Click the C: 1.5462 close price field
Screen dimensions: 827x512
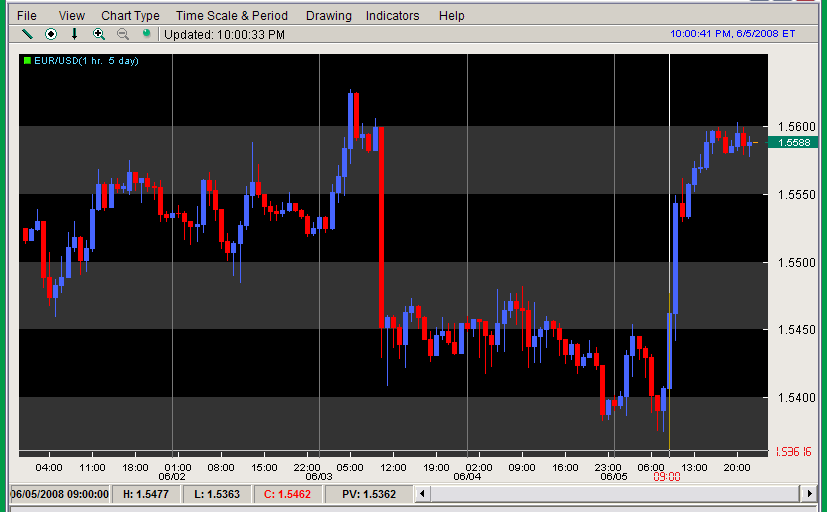click(x=289, y=494)
